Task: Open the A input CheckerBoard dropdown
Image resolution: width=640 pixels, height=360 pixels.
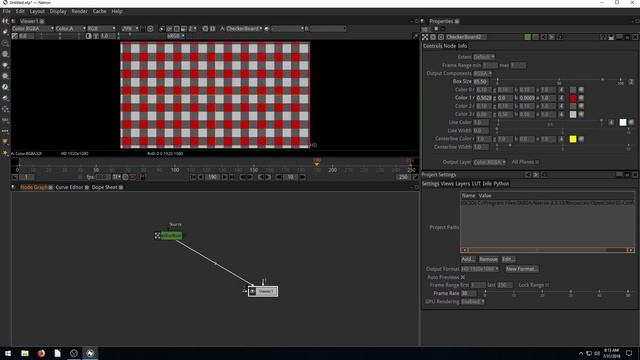Action: pos(244,29)
